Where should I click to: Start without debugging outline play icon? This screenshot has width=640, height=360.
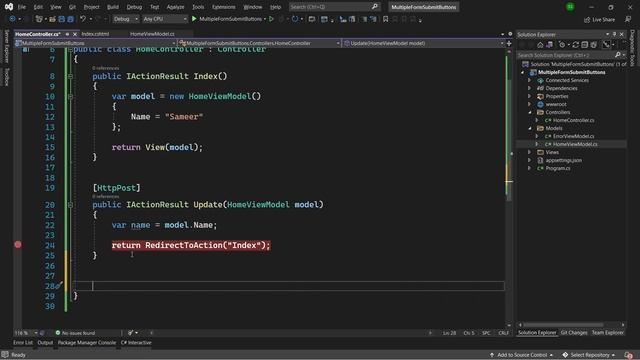click(271, 19)
